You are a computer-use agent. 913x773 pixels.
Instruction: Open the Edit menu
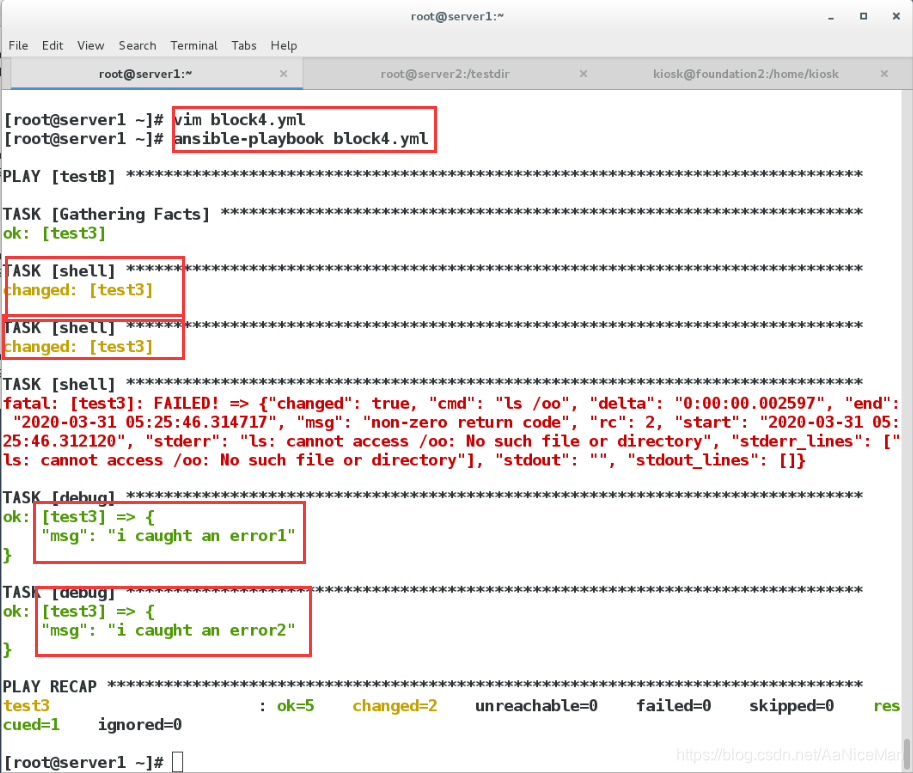[x=52, y=45]
